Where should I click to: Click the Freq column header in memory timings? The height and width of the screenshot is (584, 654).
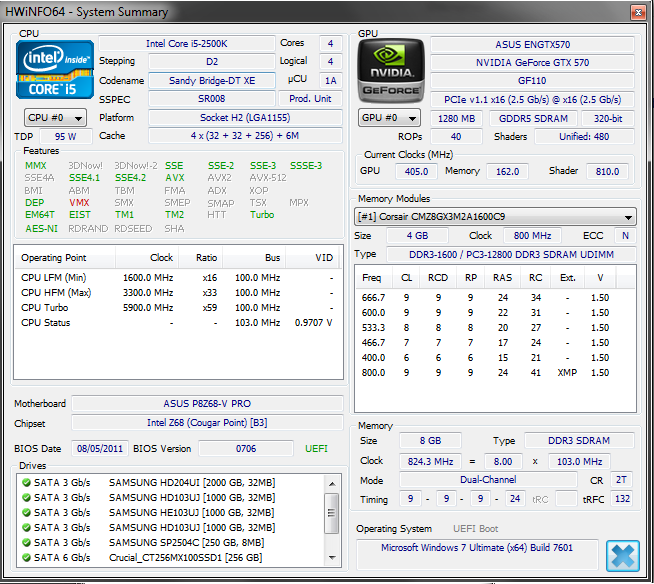pyautogui.click(x=374, y=277)
